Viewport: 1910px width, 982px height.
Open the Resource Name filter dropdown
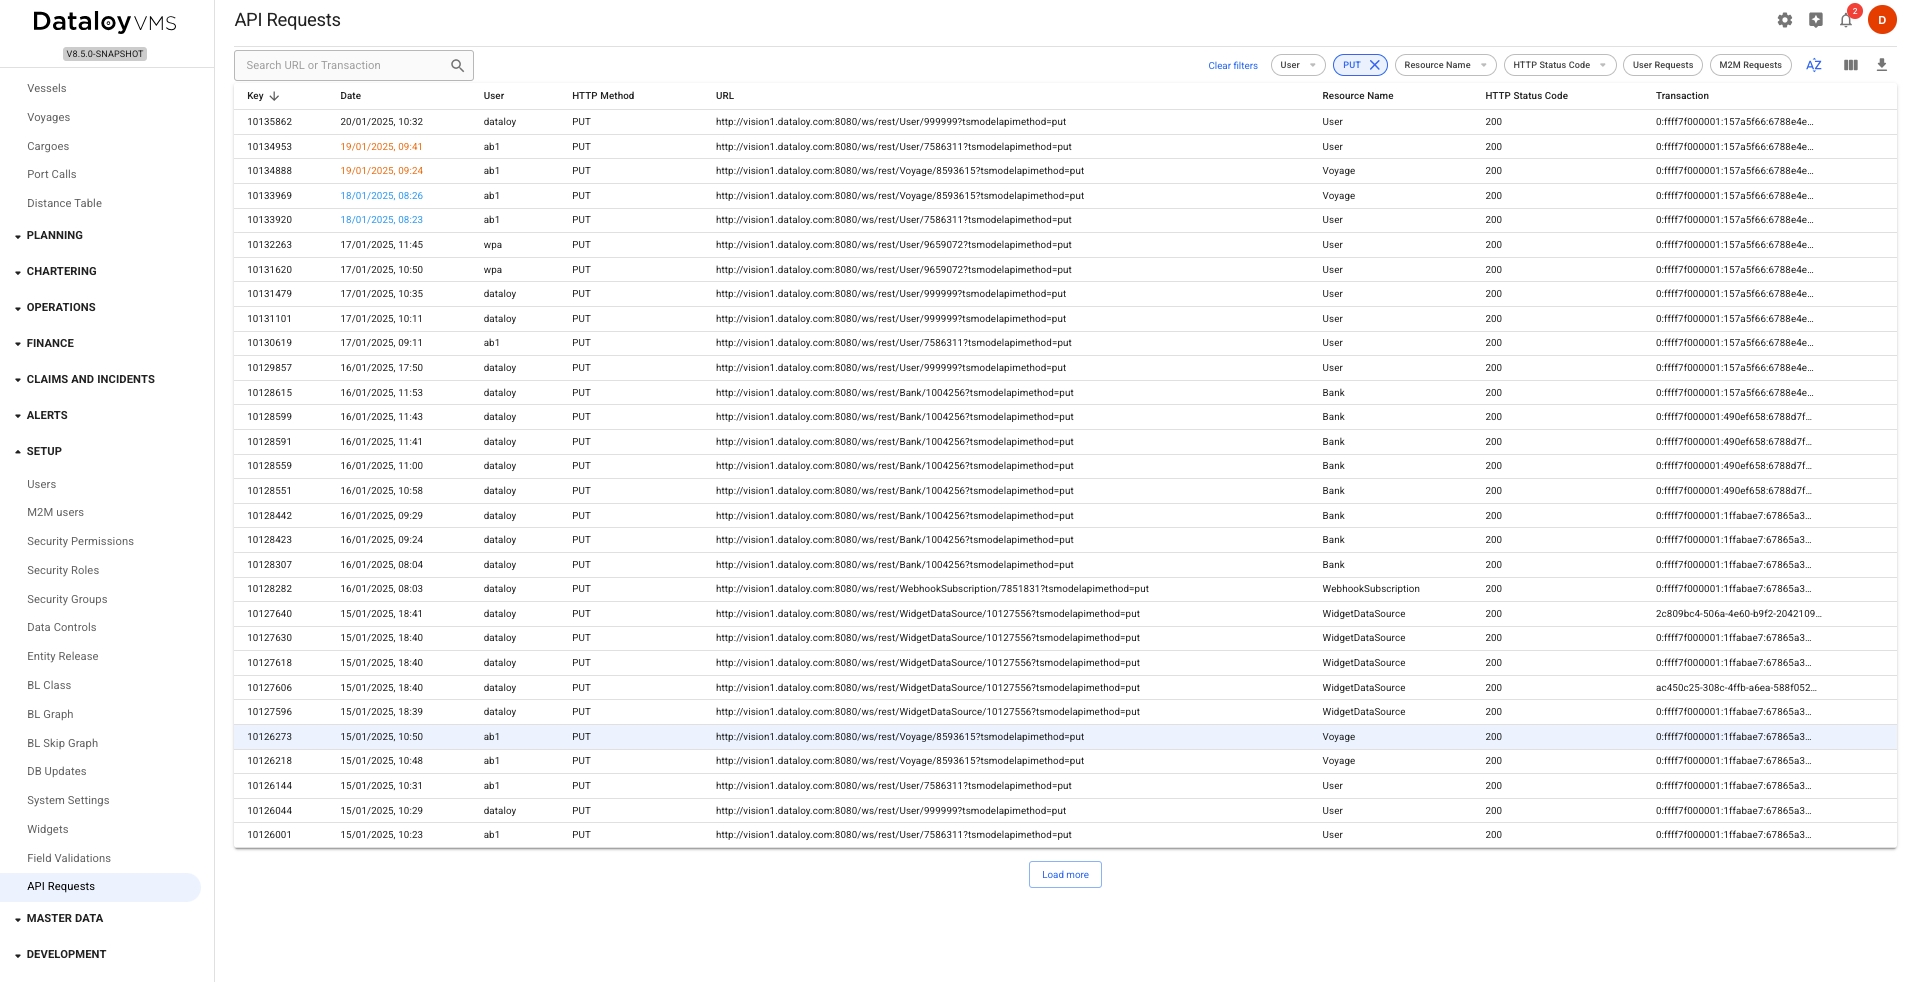pos(1445,65)
